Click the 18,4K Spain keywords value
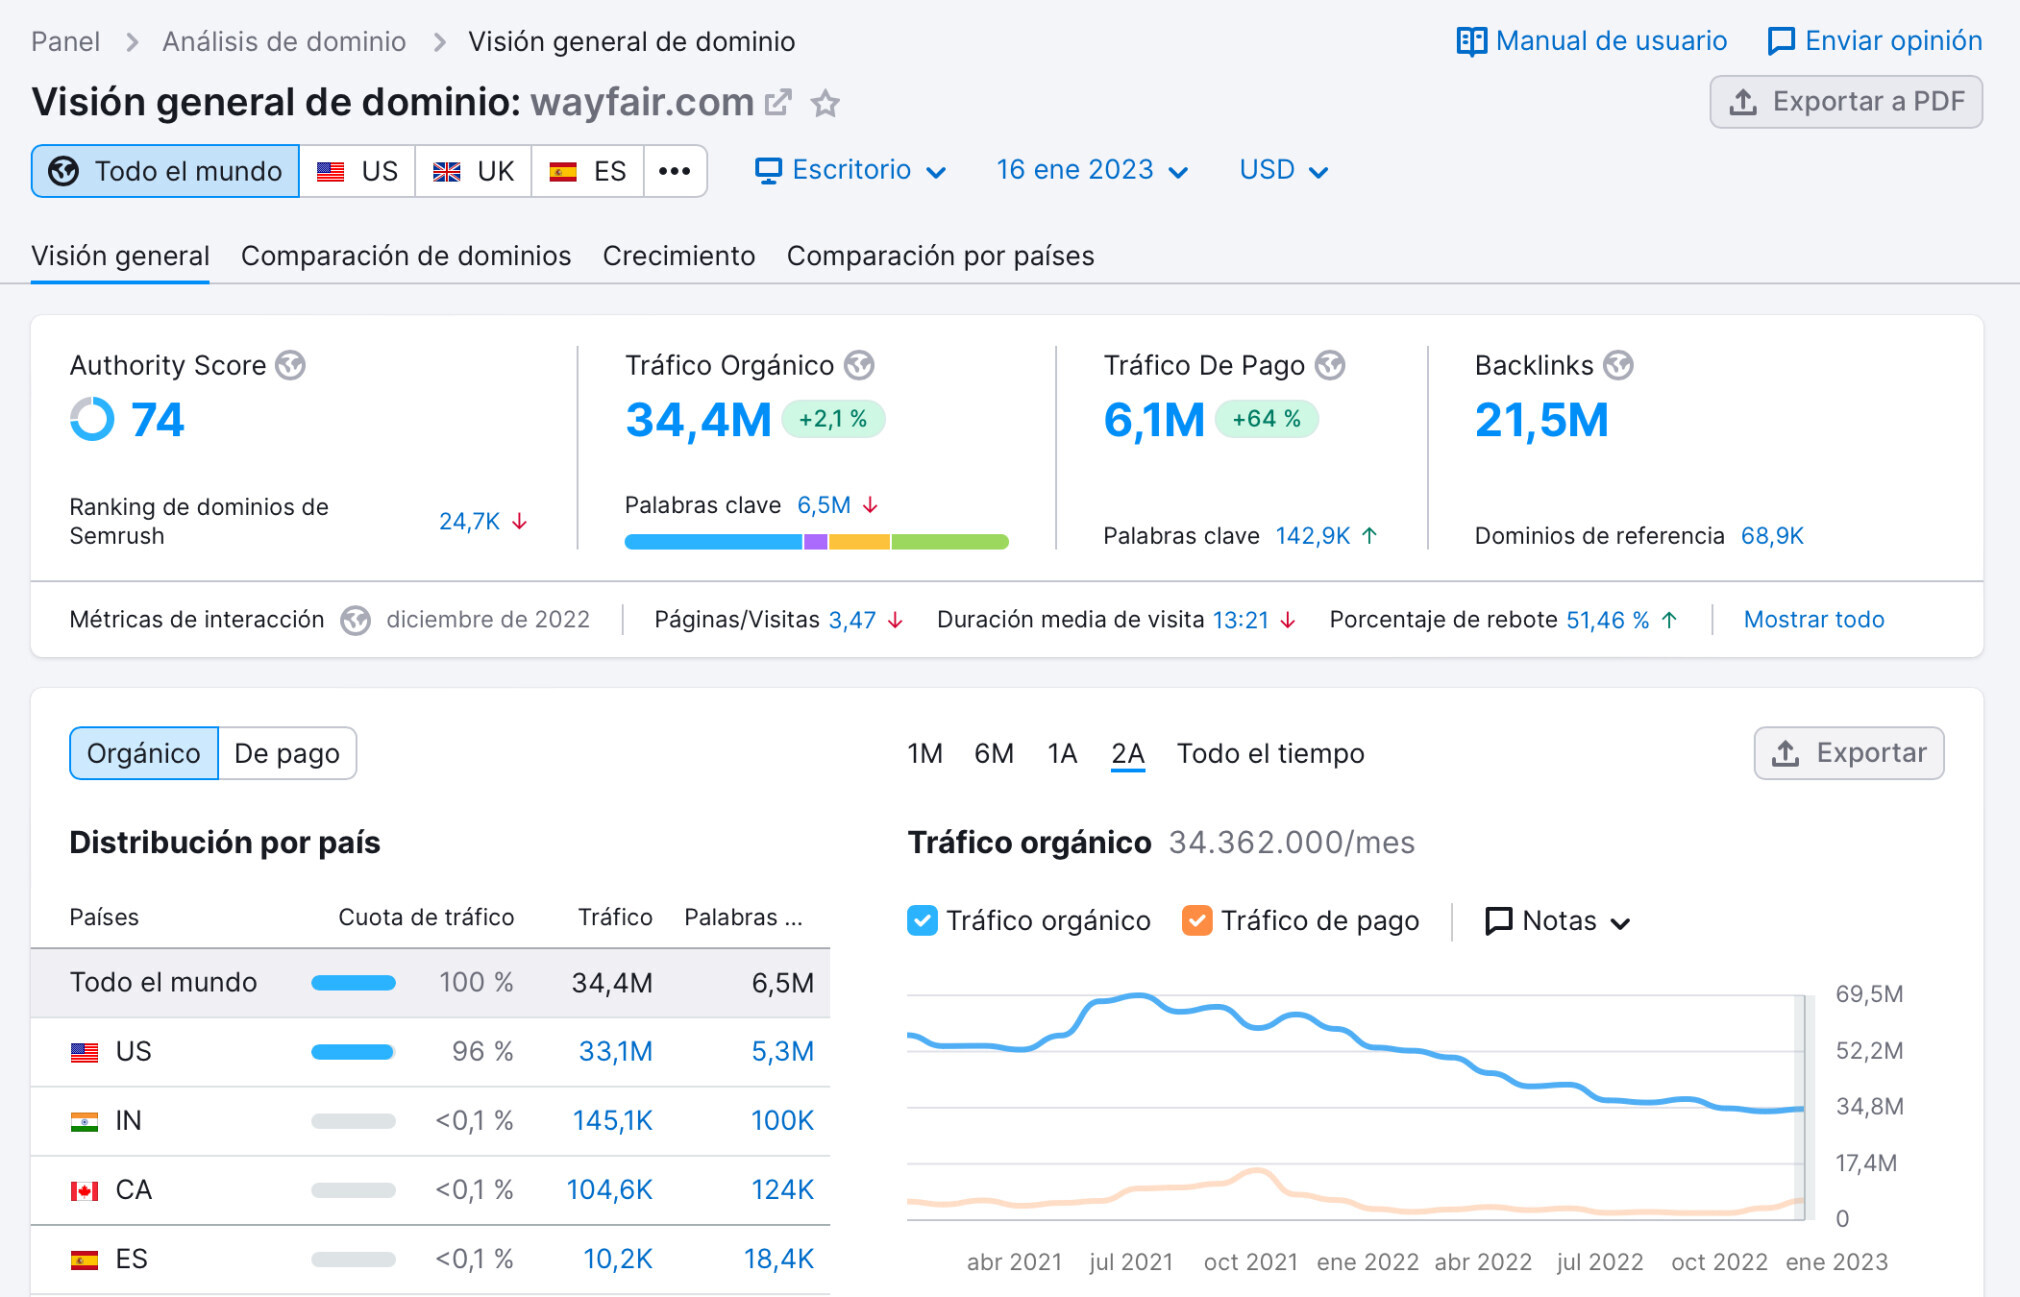2020x1297 pixels. click(779, 1259)
